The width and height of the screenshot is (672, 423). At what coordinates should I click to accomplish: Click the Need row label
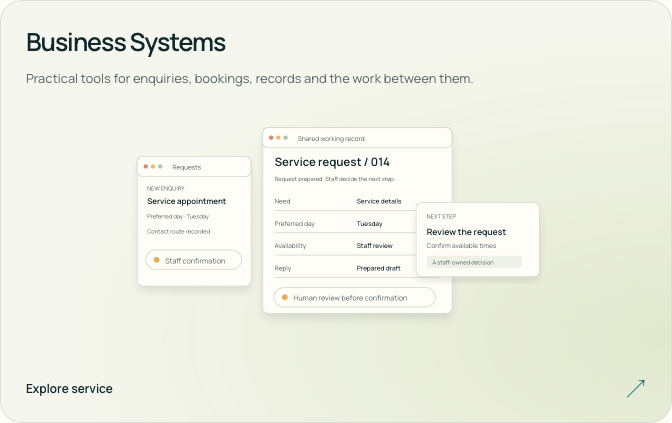(282, 201)
